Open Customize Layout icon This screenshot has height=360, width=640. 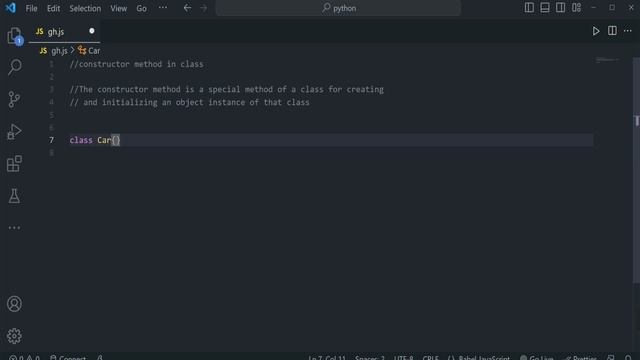[x=576, y=8]
